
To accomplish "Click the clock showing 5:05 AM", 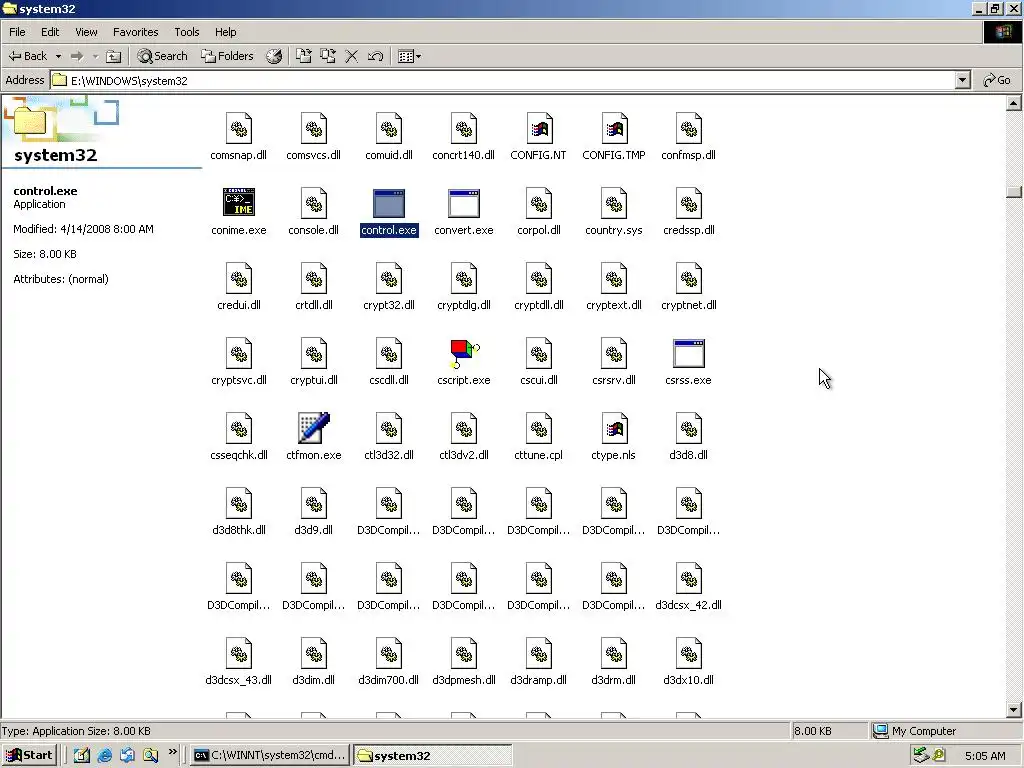I will point(985,756).
